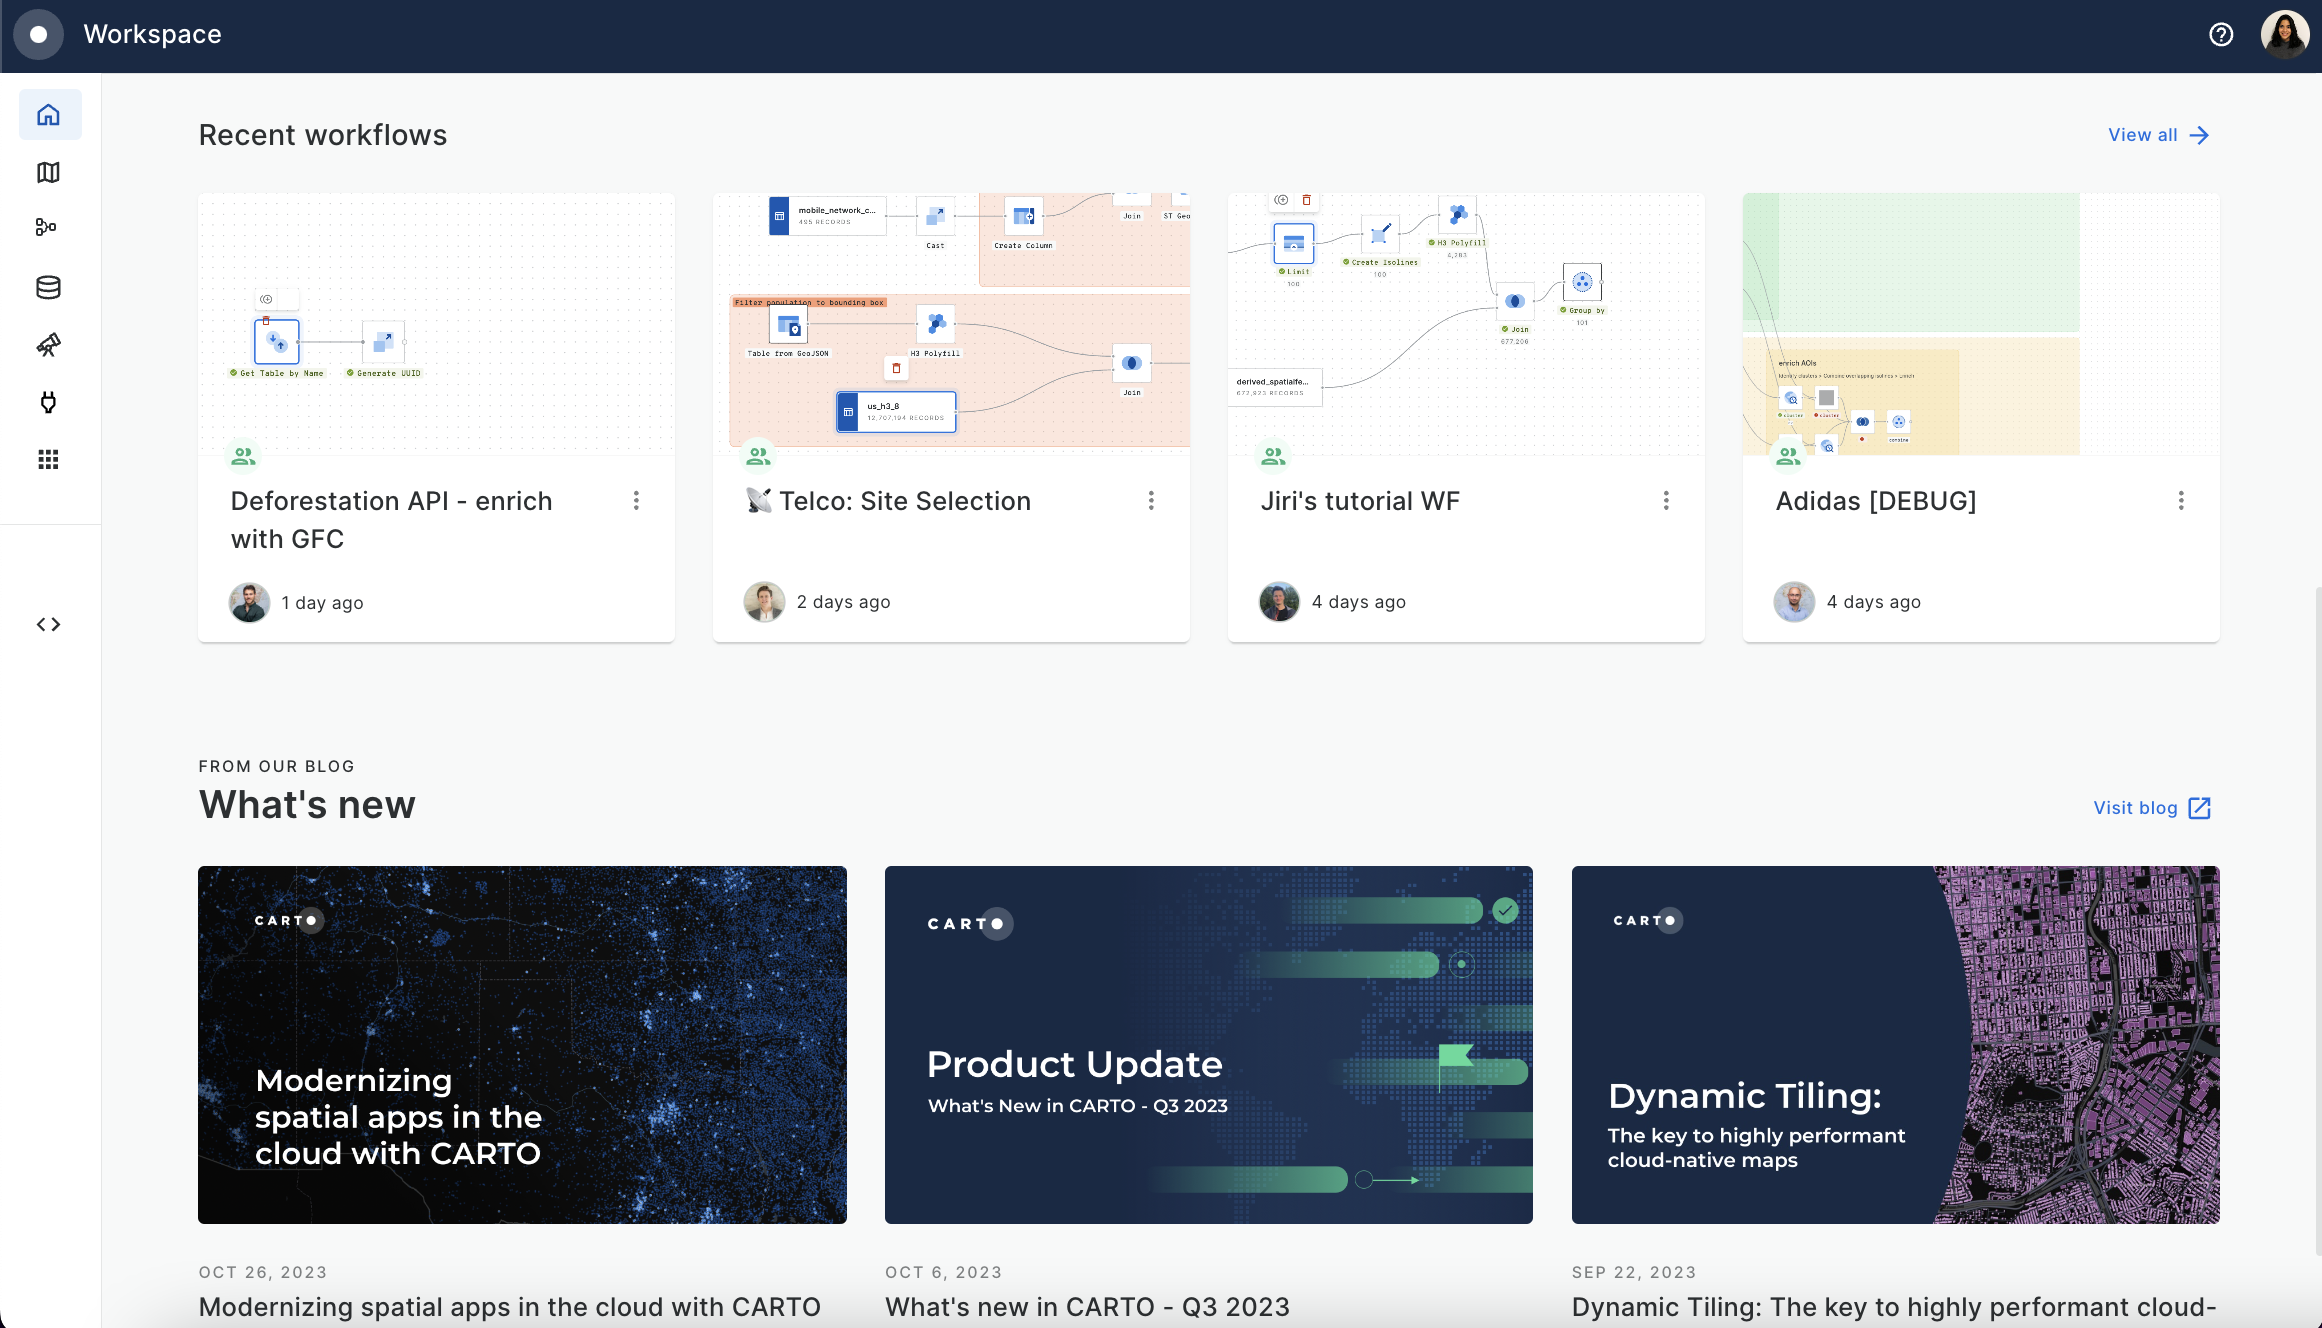The height and width of the screenshot is (1328, 2322).
Task: Click shared icon on Jiri's tutorial WF card
Action: click(x=1273, y=456)
